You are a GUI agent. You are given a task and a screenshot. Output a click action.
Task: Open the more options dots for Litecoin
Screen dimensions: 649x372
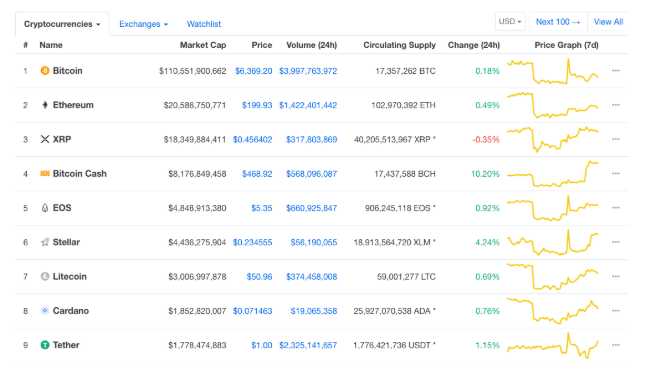point(615,276)
